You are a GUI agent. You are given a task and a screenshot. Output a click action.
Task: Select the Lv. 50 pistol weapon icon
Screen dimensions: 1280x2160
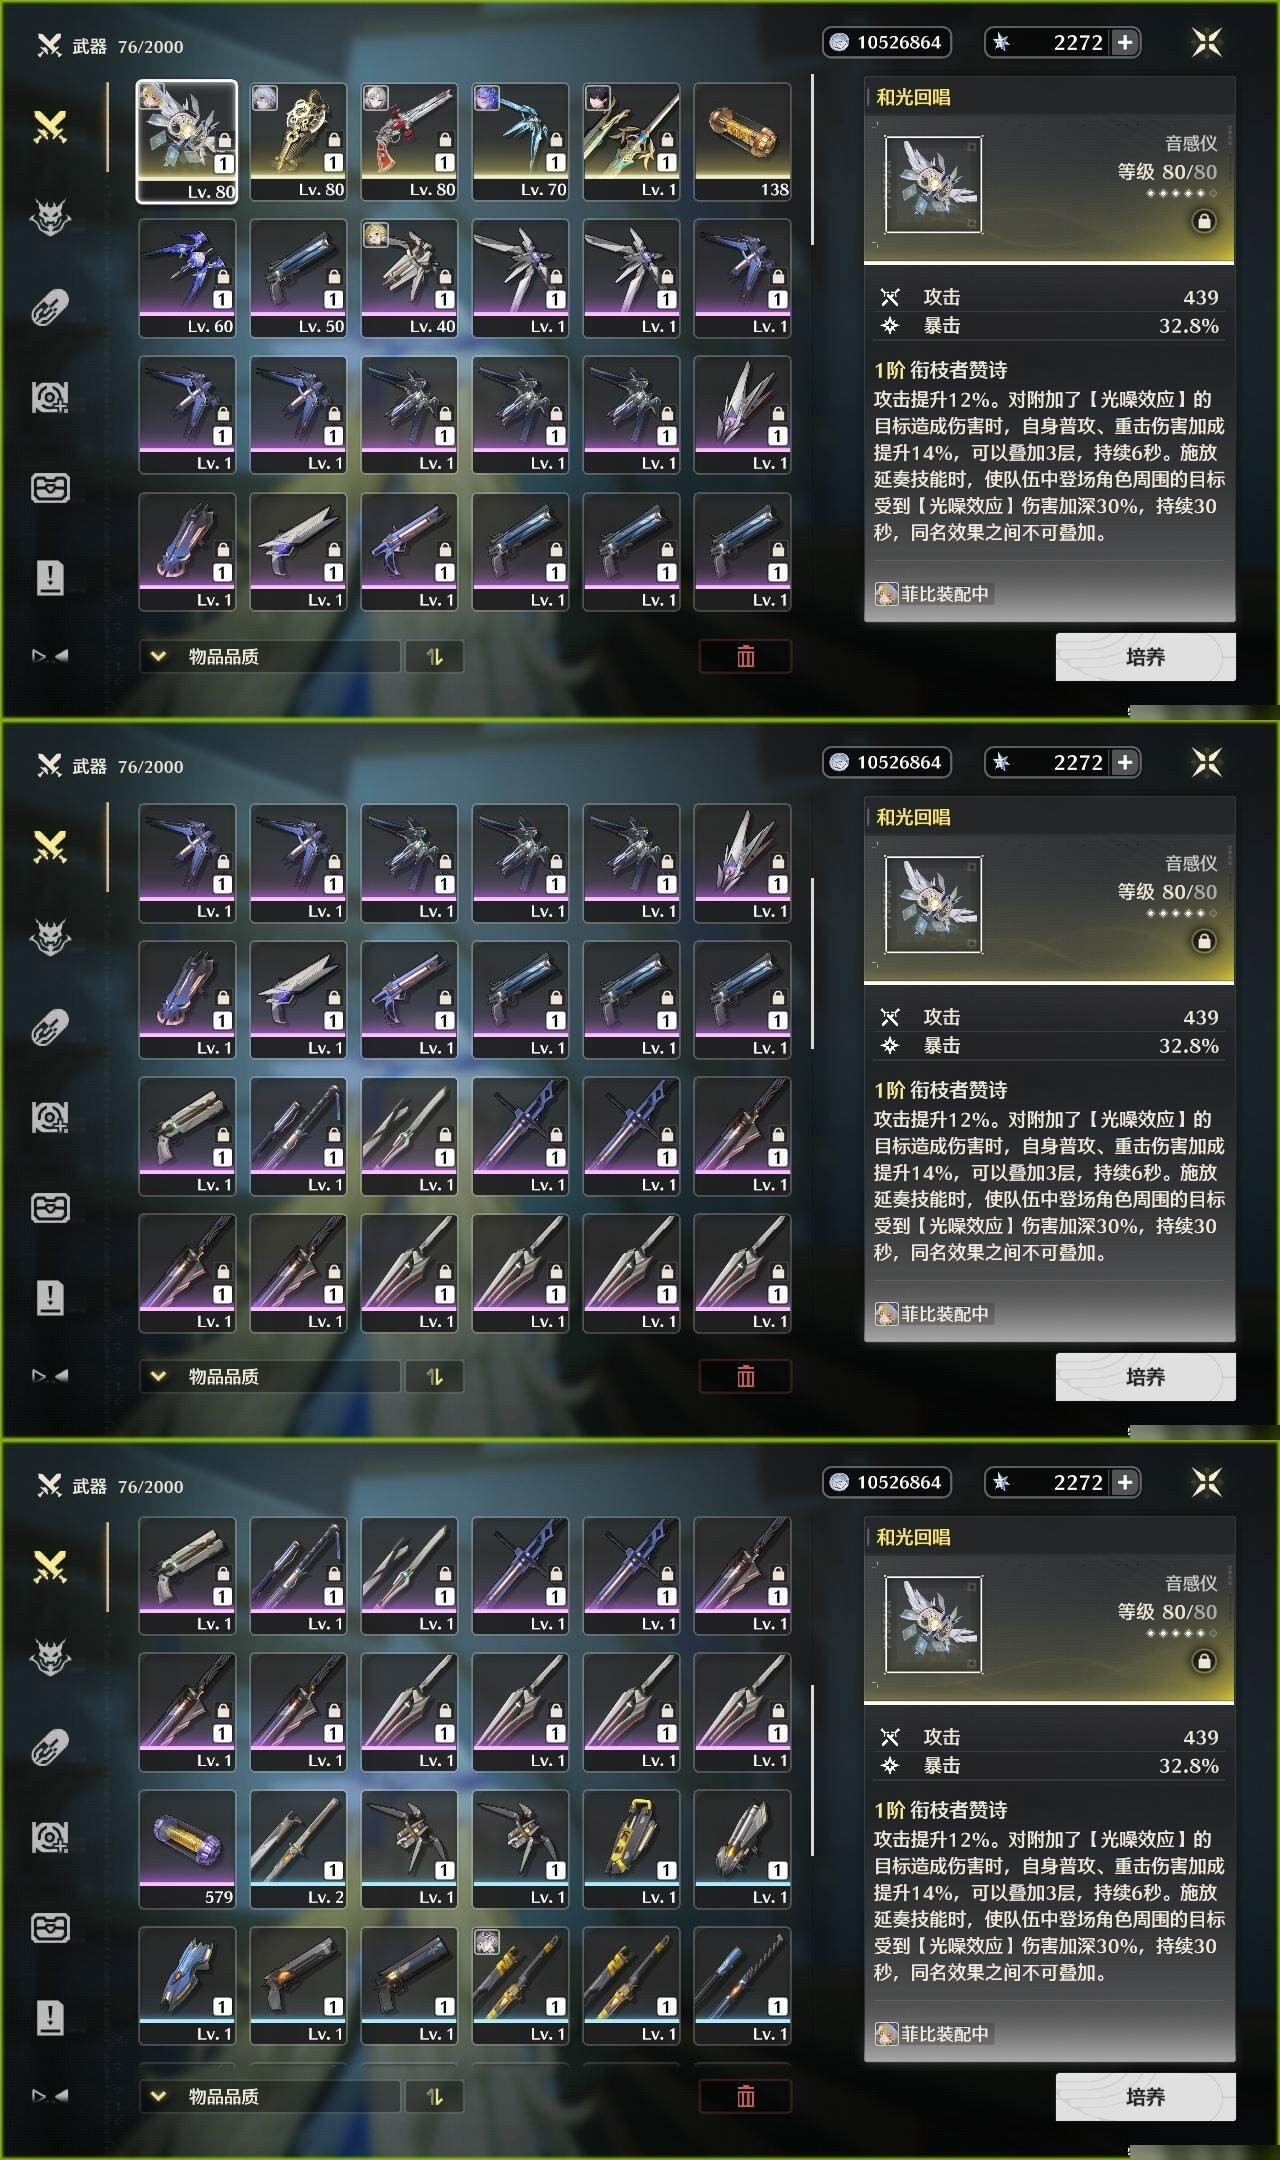[298, 278]
